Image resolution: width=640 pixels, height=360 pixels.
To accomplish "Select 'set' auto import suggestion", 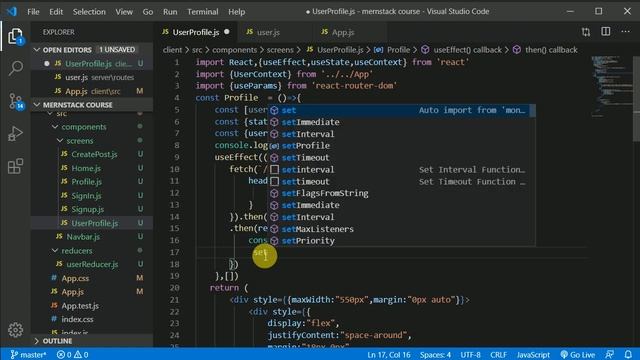I will tap(401, 110).
